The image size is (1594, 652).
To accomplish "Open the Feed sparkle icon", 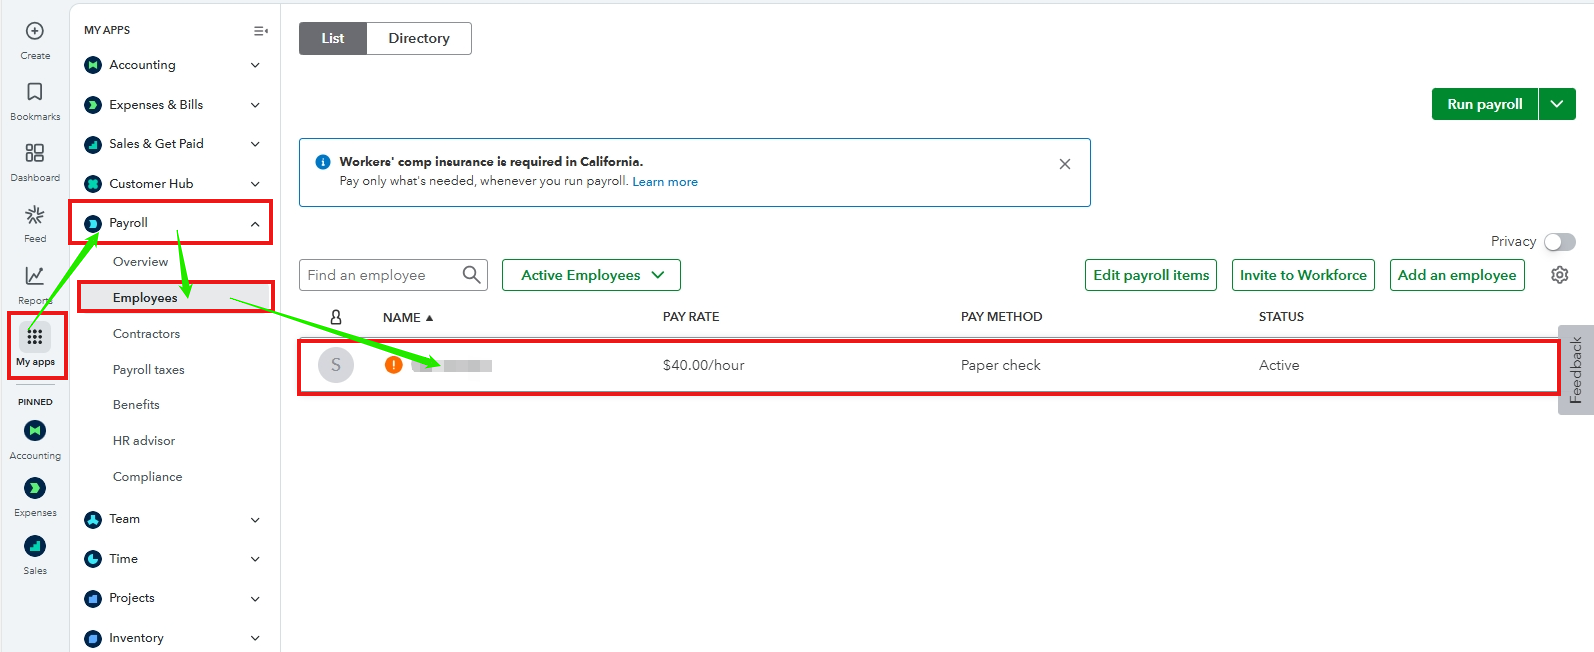I will 35,215.
